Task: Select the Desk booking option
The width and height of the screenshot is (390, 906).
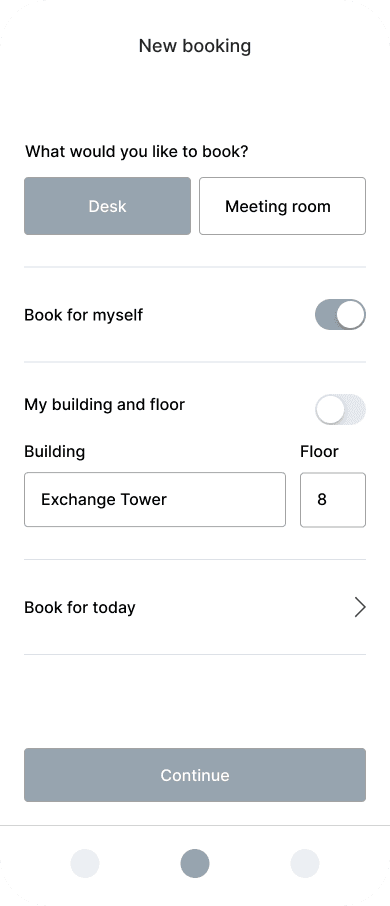Action: (x=107, y=206)
